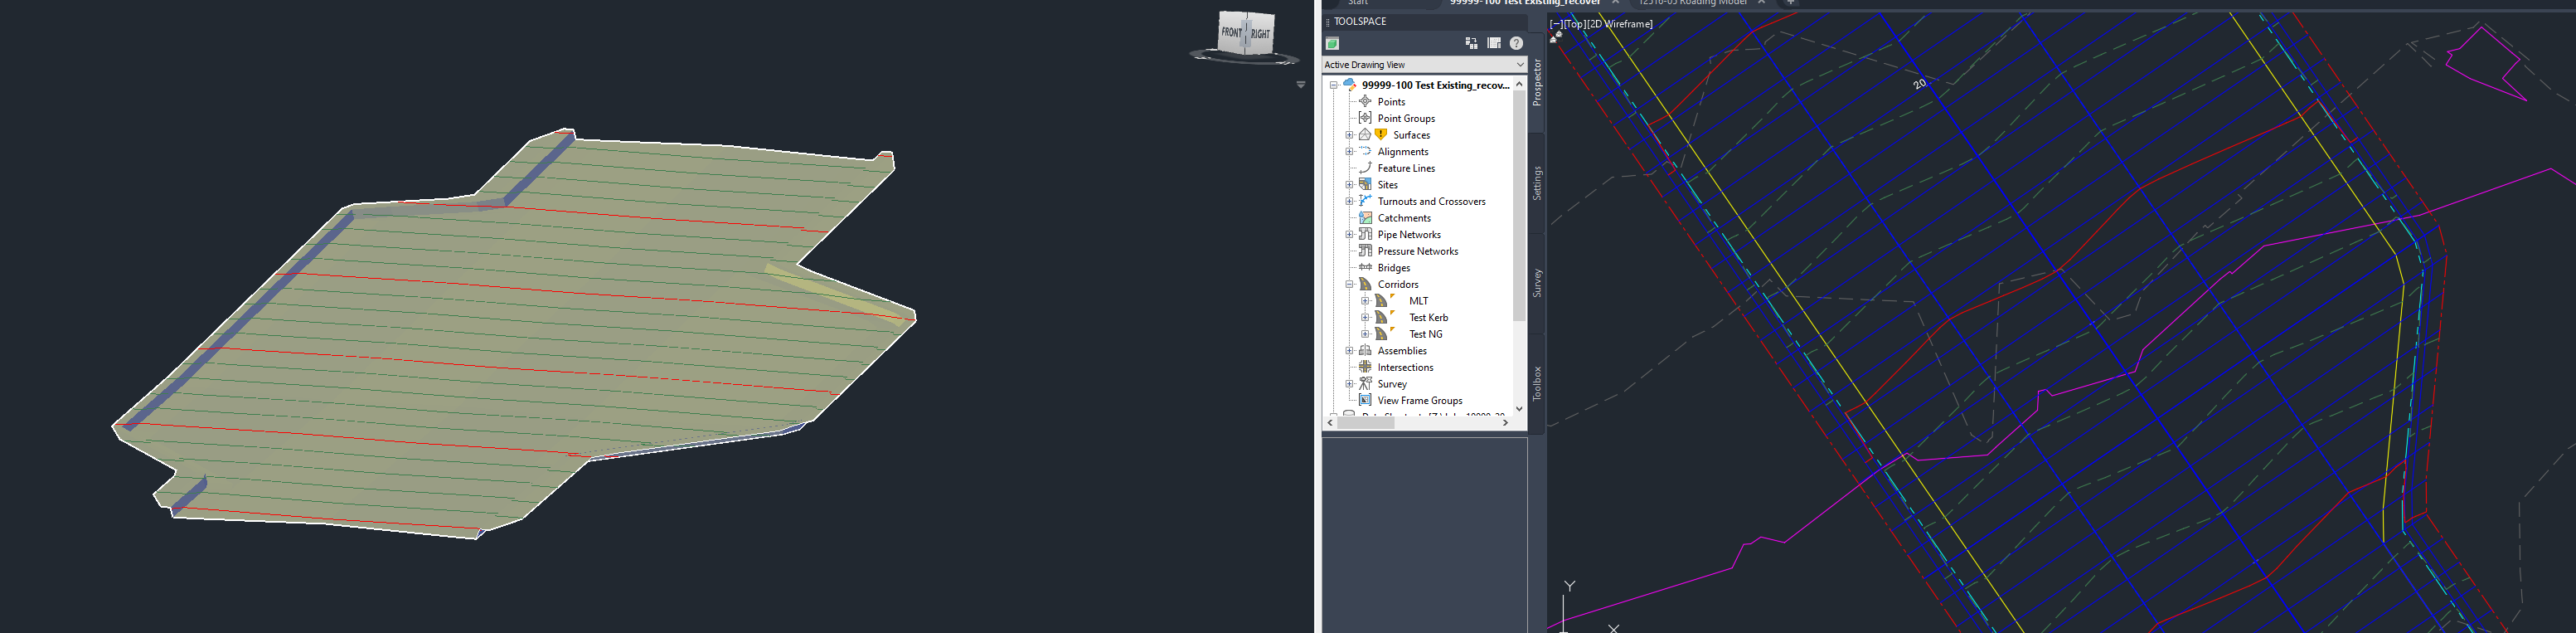Click the ViewCube in 3D viewport
Image resolution: width=2576 pixels, height=633 pixels.
click(x=1246, y=33)
